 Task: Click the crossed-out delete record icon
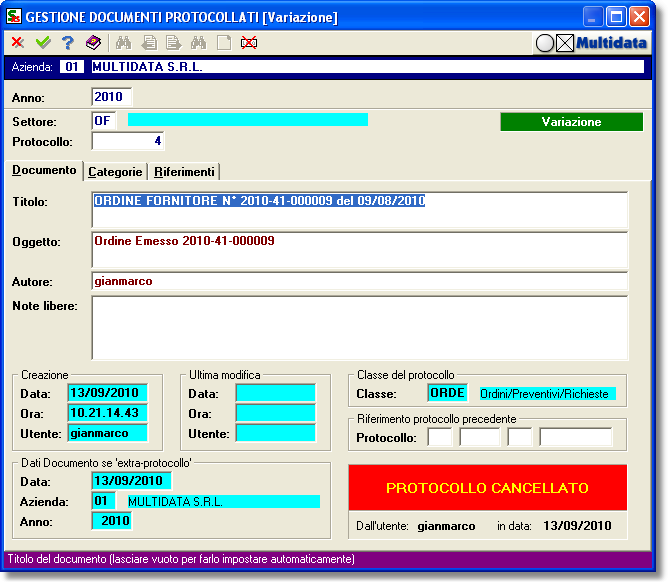pyautogui.click(x=249, y=43)
